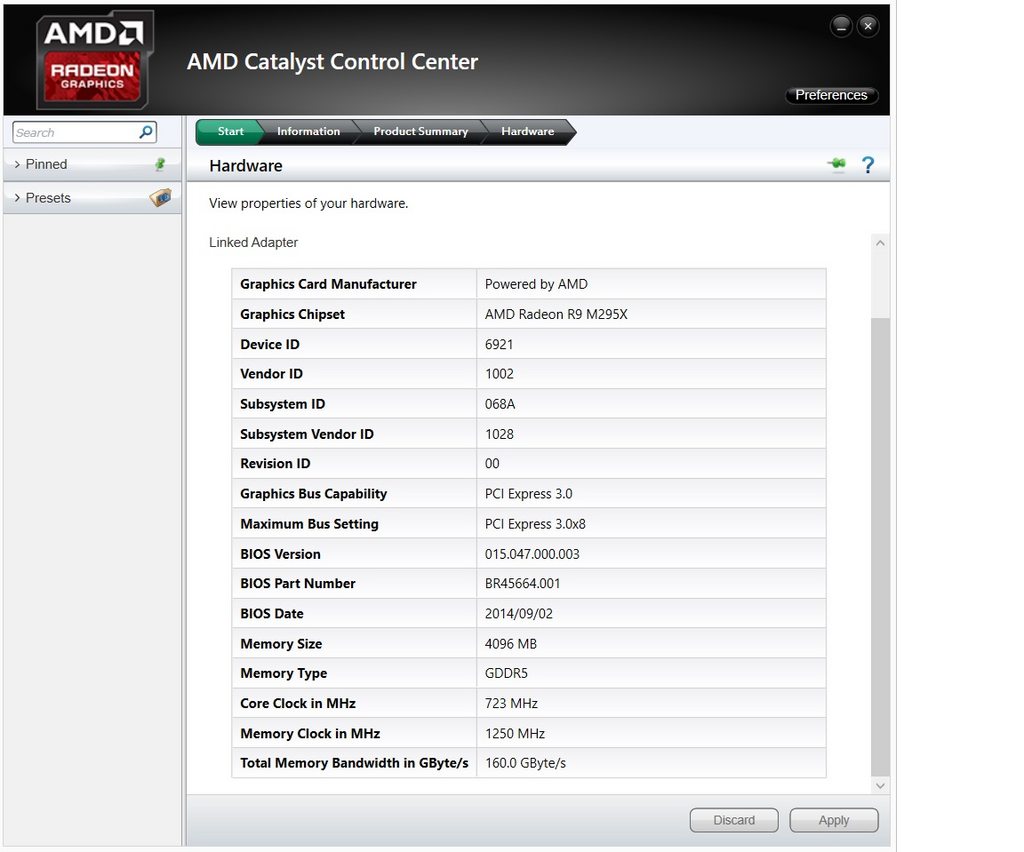Viewport: 1024px width, 852px height.
Task: Select the 'Graphics Card Manufacturer' label
Action: click(x=328, y=284)
